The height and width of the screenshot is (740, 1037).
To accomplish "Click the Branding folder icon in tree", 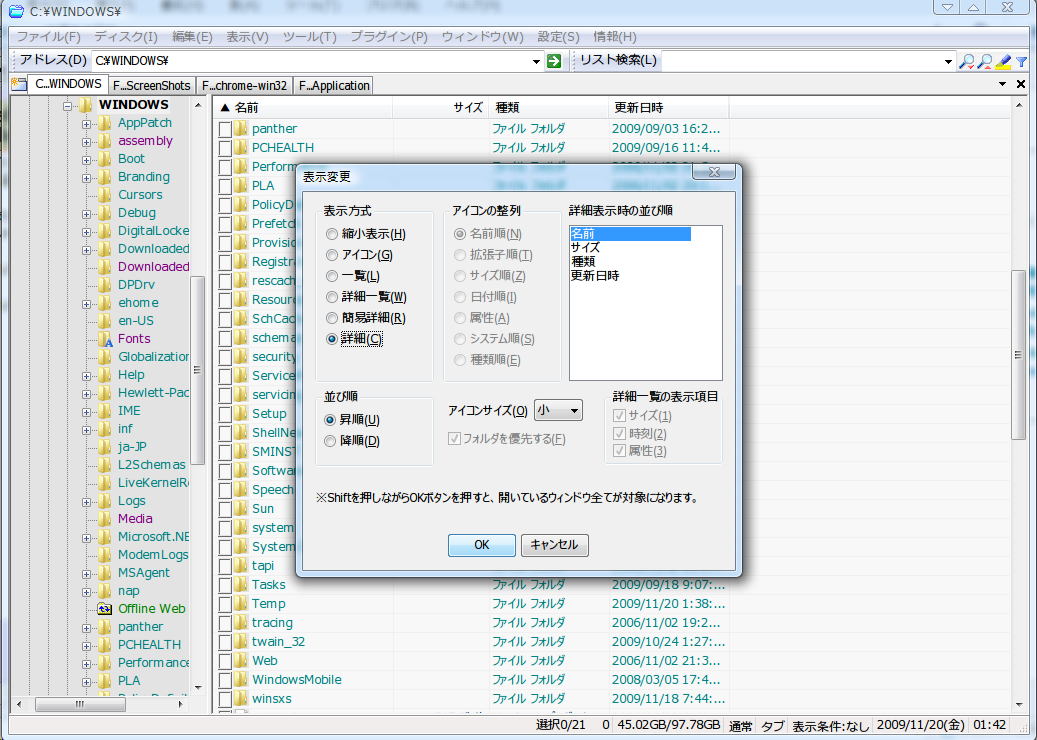I will [x=105, y=177].
